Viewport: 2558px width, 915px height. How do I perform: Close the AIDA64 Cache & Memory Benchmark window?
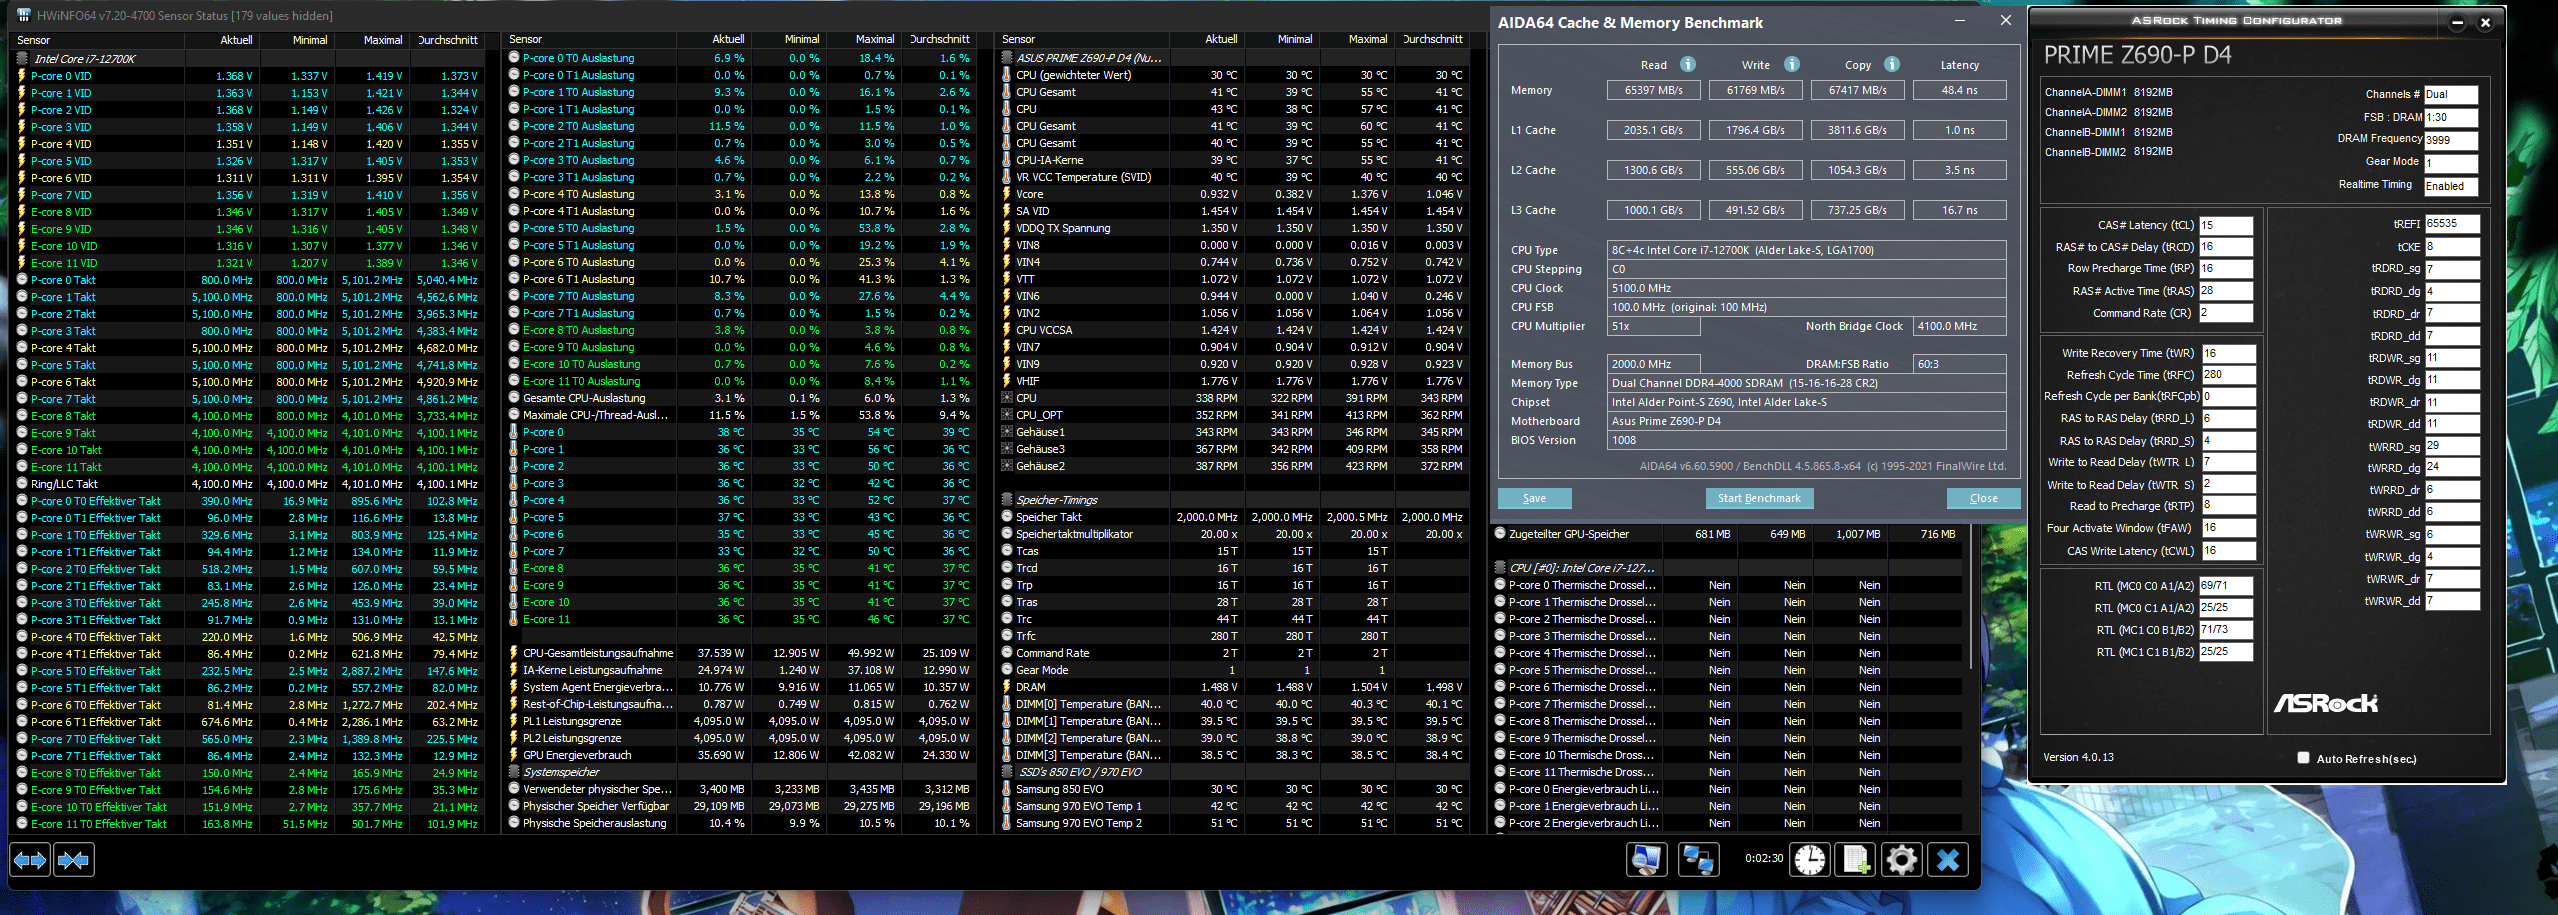coord(2005,21)
